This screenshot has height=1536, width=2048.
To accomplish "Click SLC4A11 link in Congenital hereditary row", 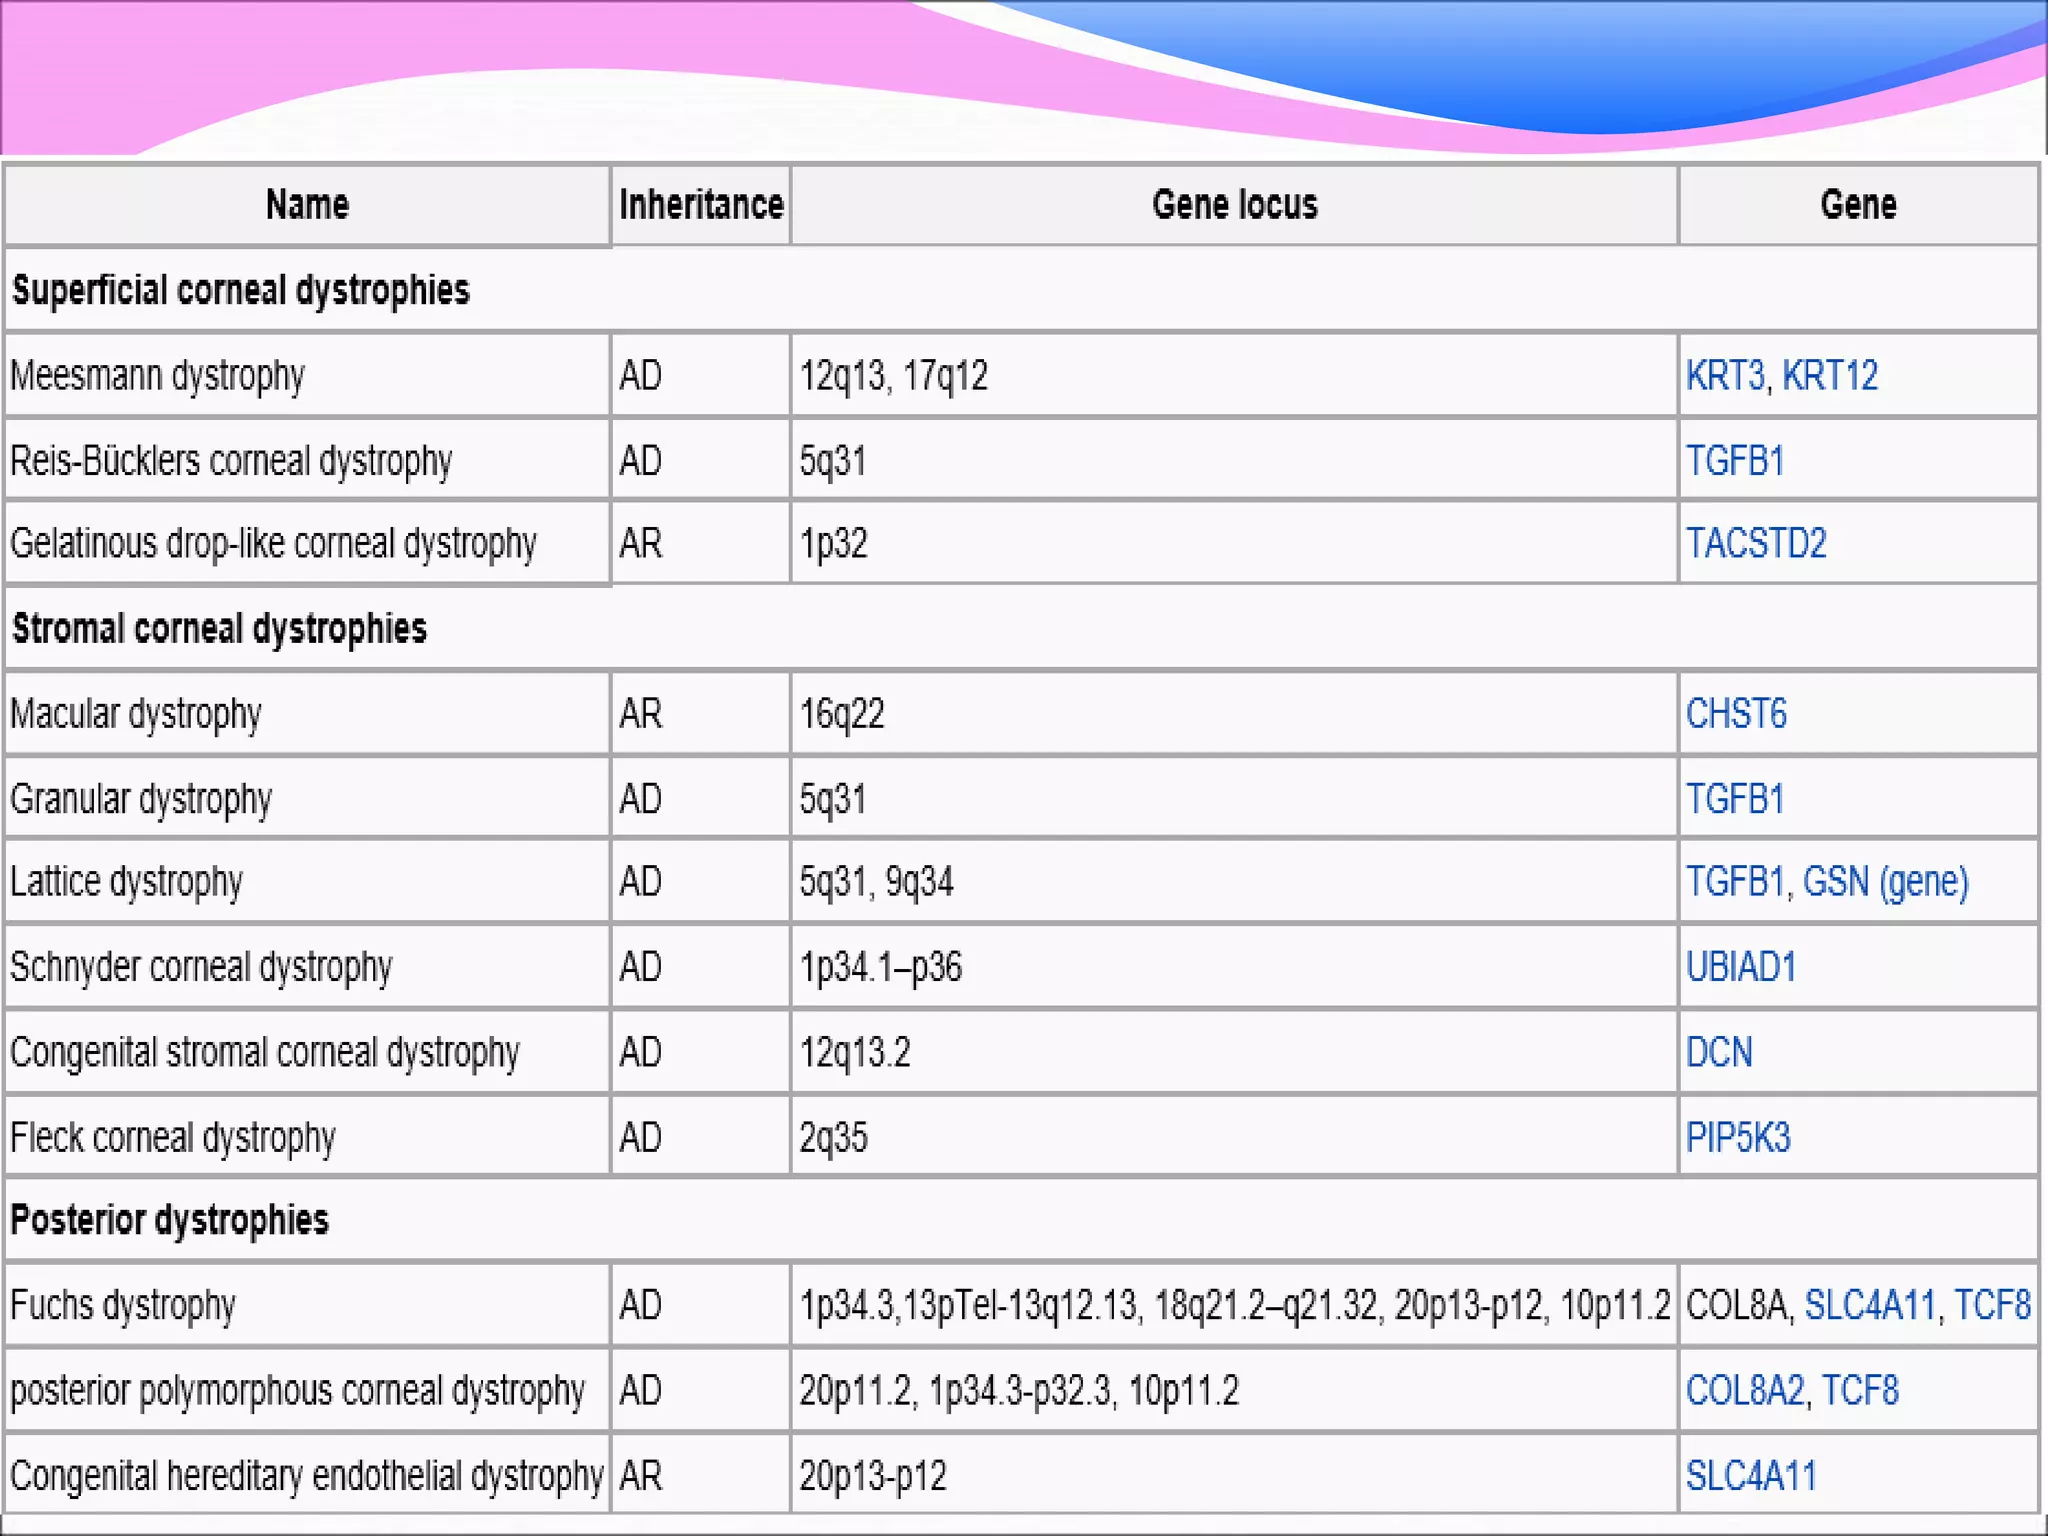I will [1751, 1476].
